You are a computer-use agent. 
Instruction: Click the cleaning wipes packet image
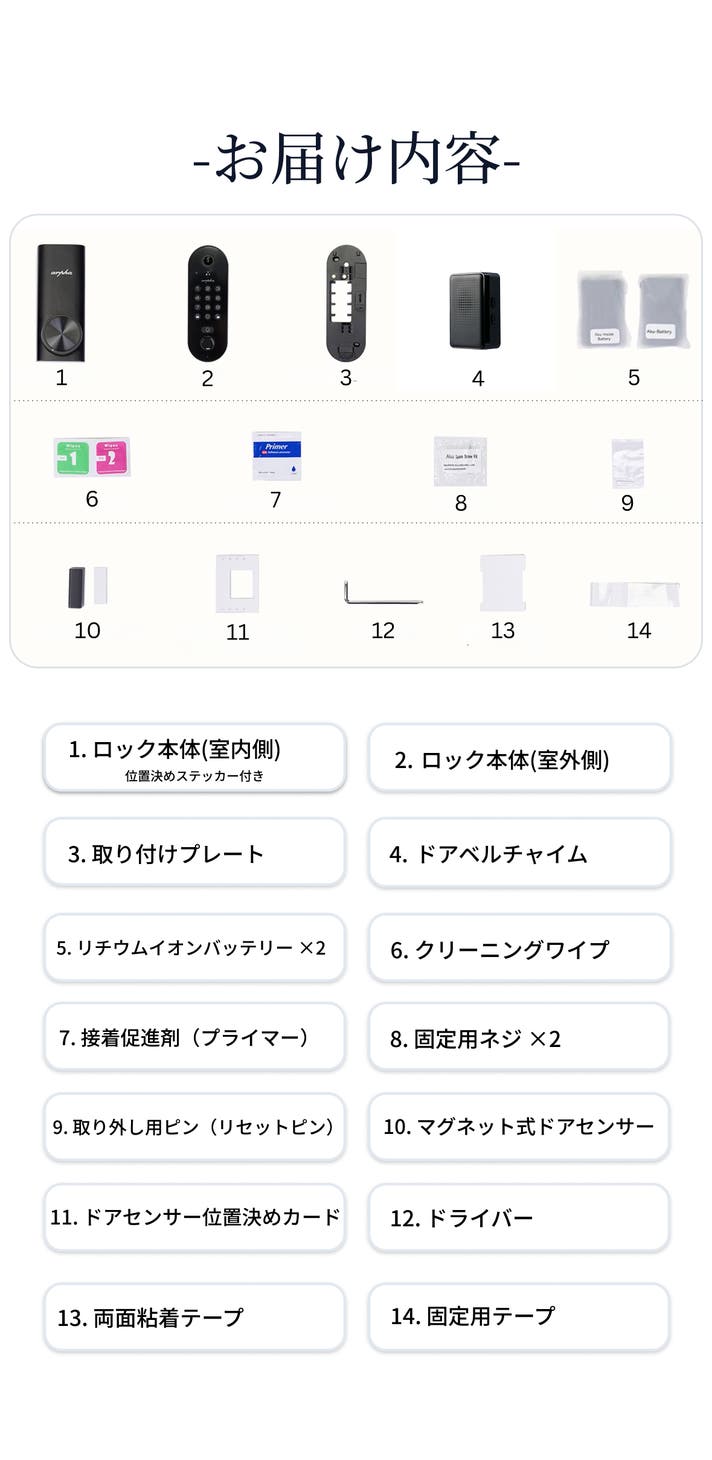[92, 457]
